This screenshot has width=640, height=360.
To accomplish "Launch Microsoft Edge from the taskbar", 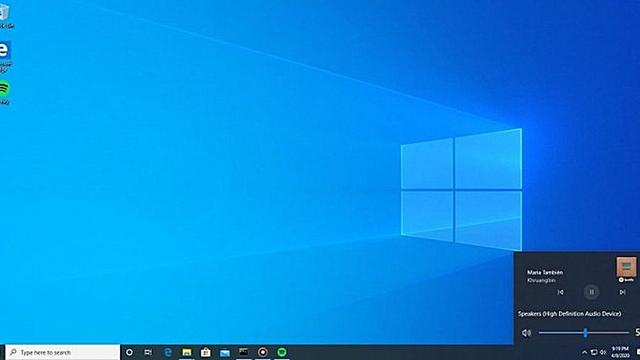I will [x=168, y=352].
